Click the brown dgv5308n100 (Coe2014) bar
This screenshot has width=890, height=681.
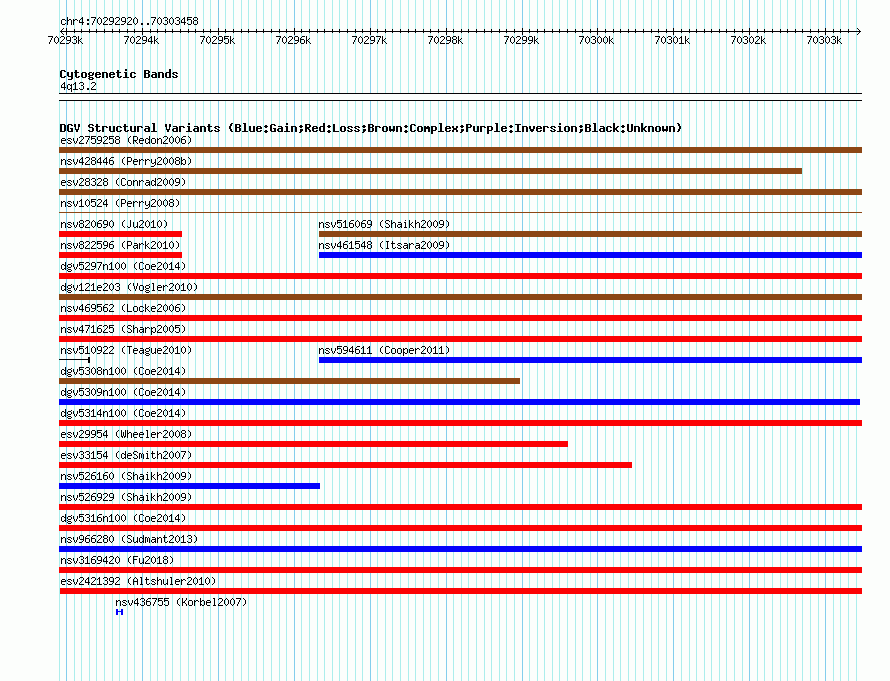point(289,381)
